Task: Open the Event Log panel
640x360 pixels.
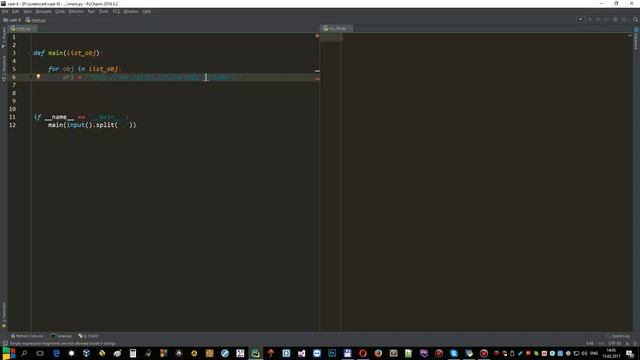Action: (618, 336)
